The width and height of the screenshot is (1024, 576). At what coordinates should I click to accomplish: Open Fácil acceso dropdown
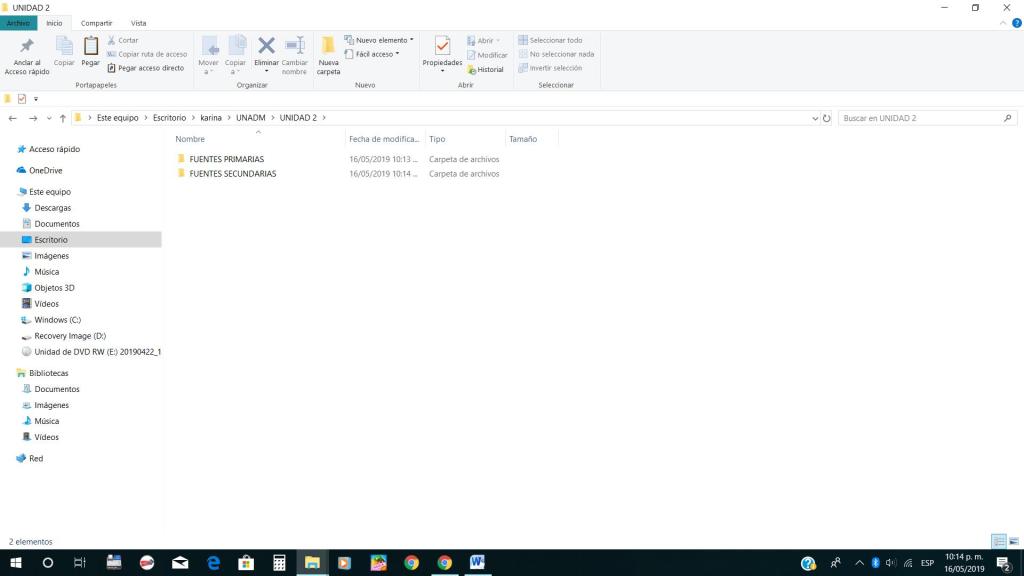[x=372, y=54]
